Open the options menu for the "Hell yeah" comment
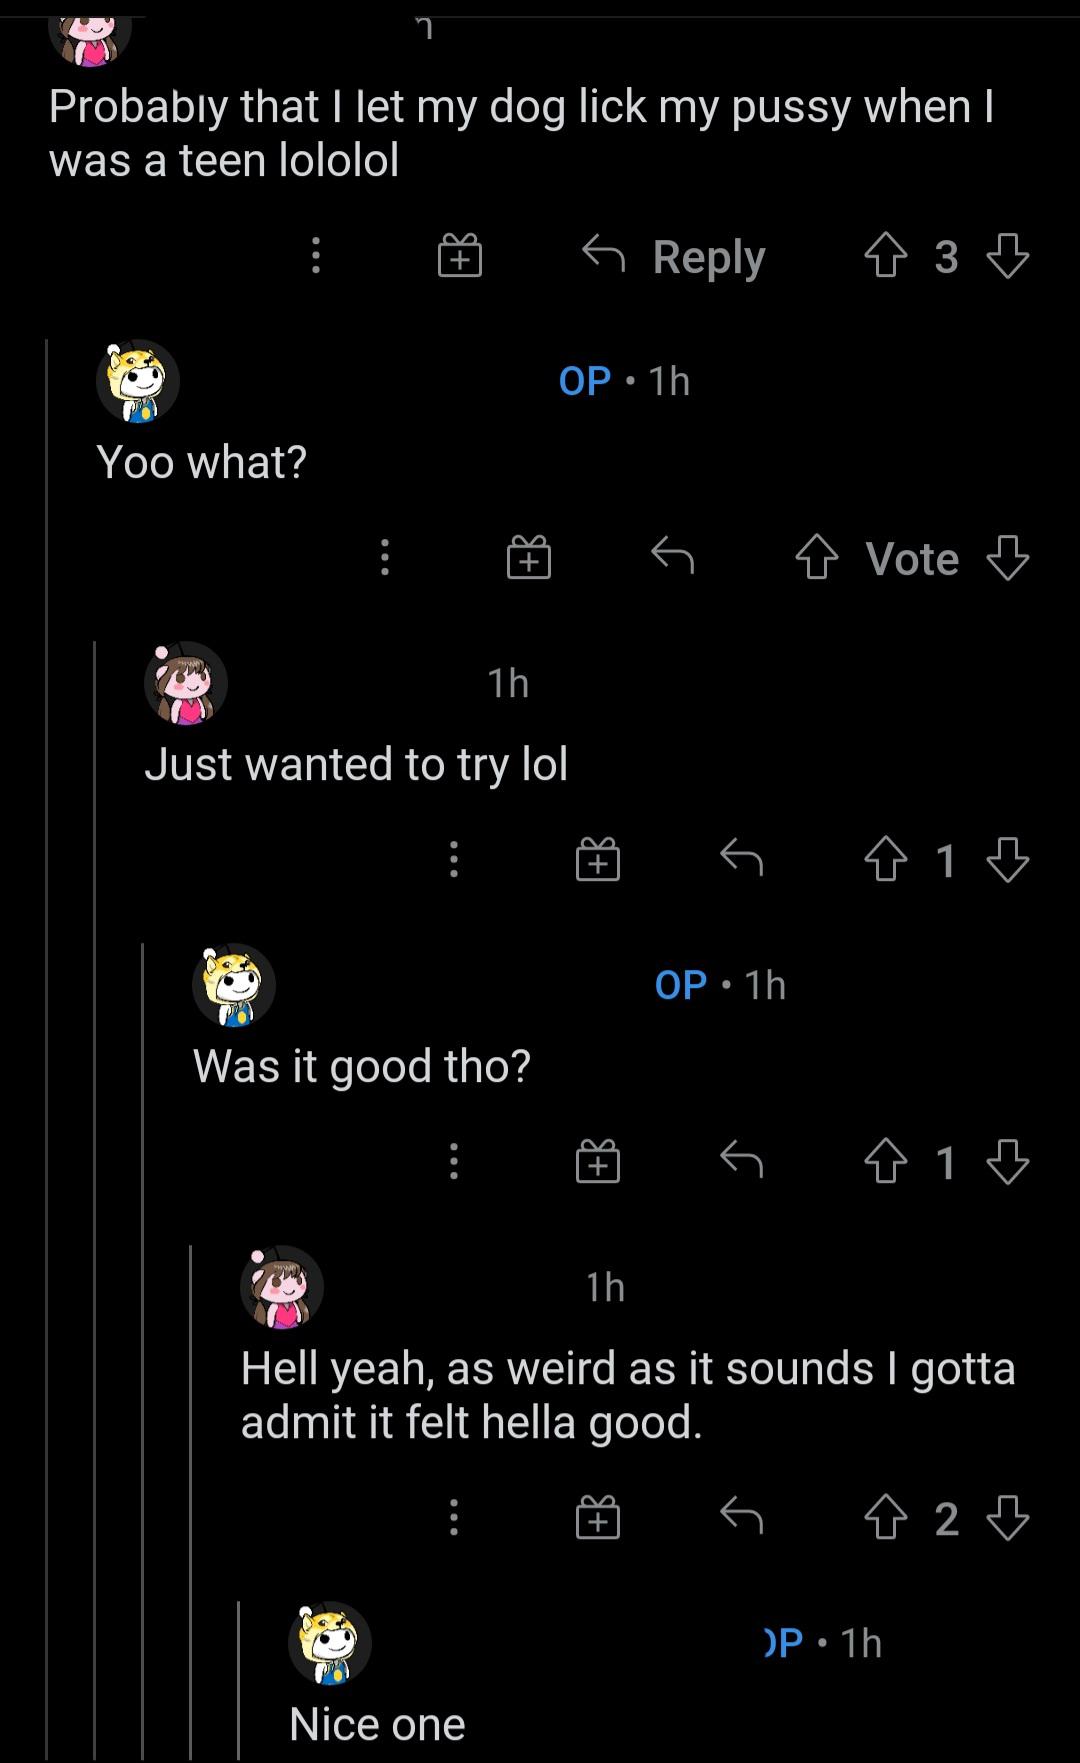Screen dimensions: 1080x1763 click(453, 1518)
